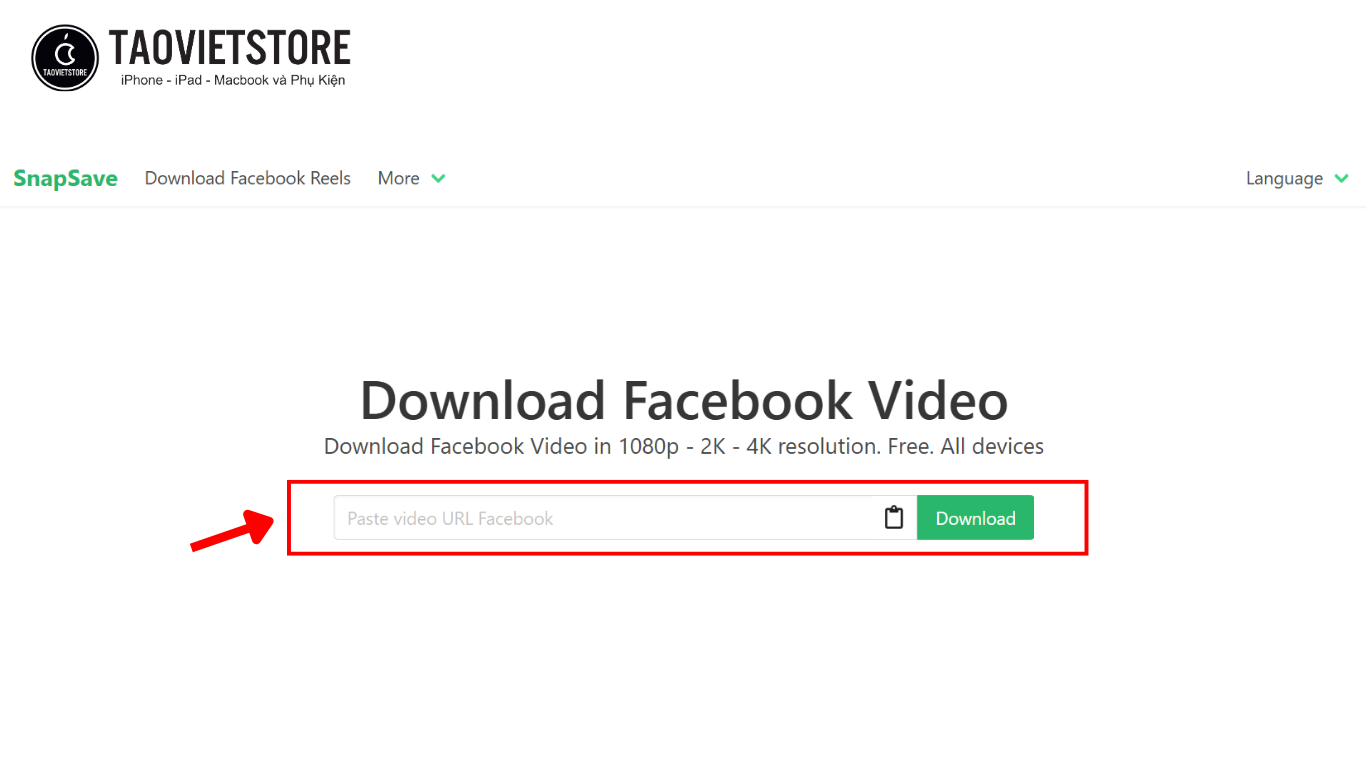Screen dimensions: 1366x768
Task: Click the Download Facebook Video heading
Action: coord(684,400)
